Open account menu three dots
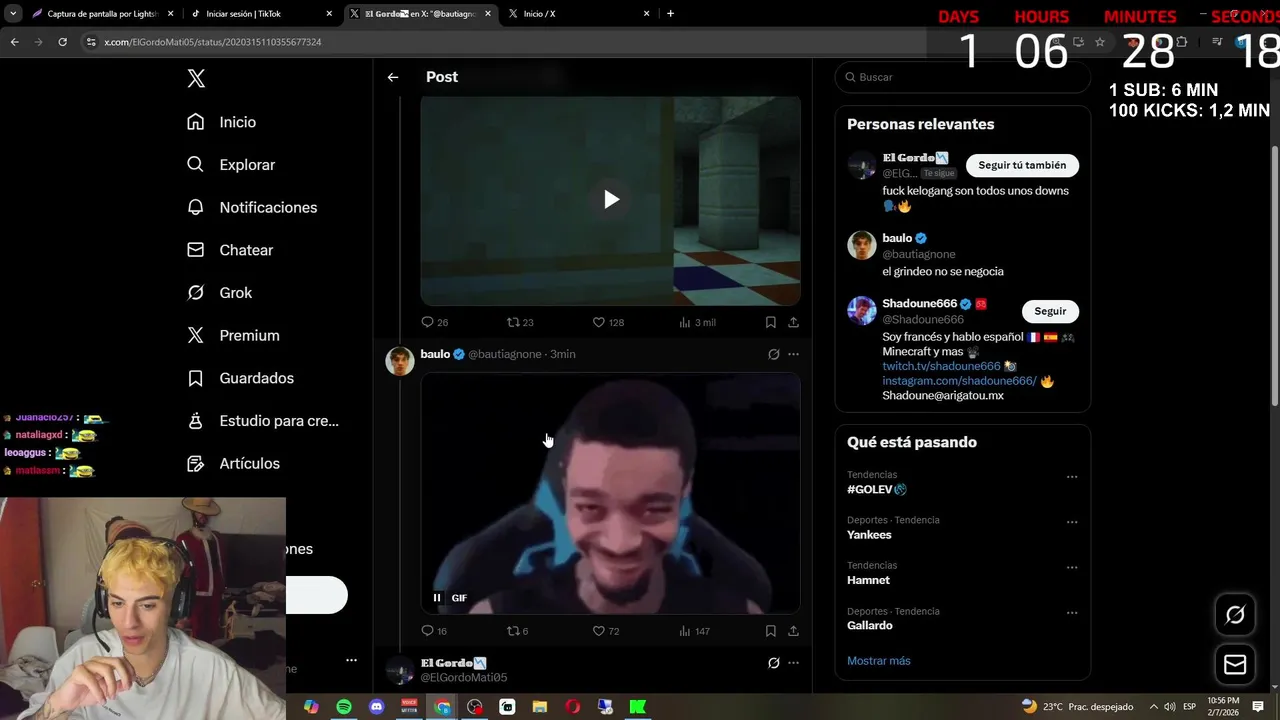This screenshot has height=720, width=1280. (351, 660)
